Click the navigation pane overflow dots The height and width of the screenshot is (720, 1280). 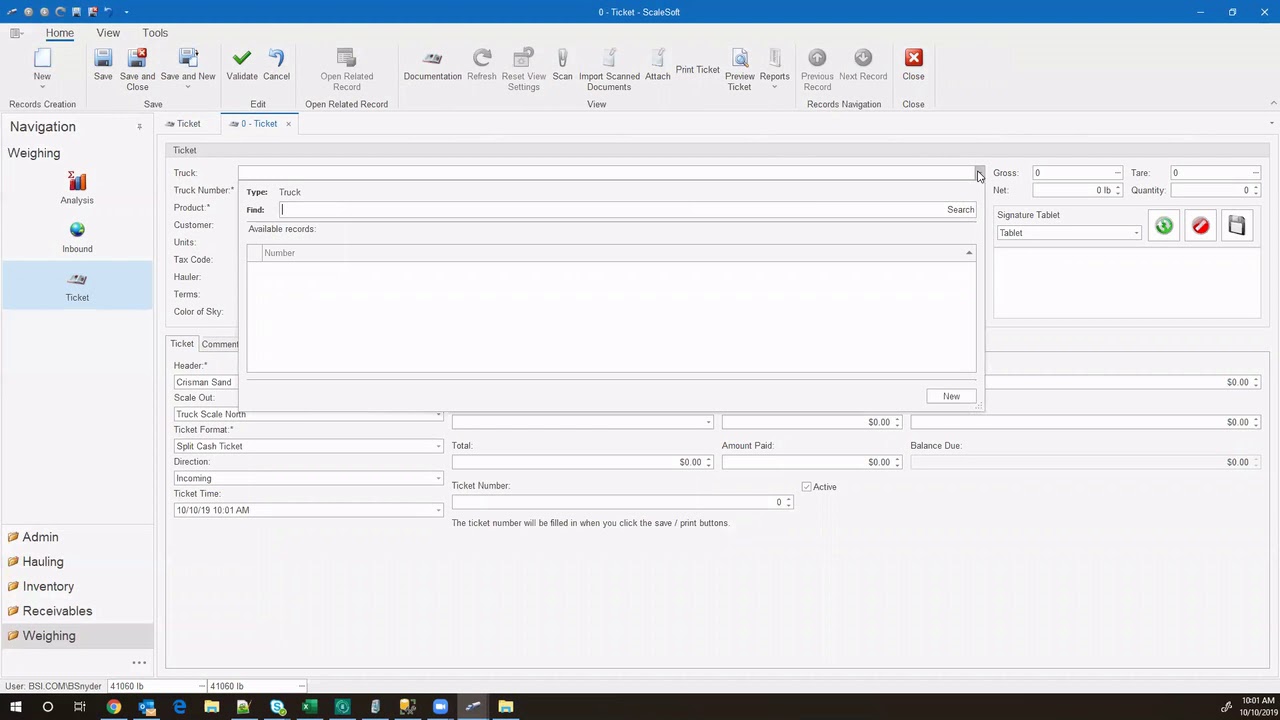(139, 662)
